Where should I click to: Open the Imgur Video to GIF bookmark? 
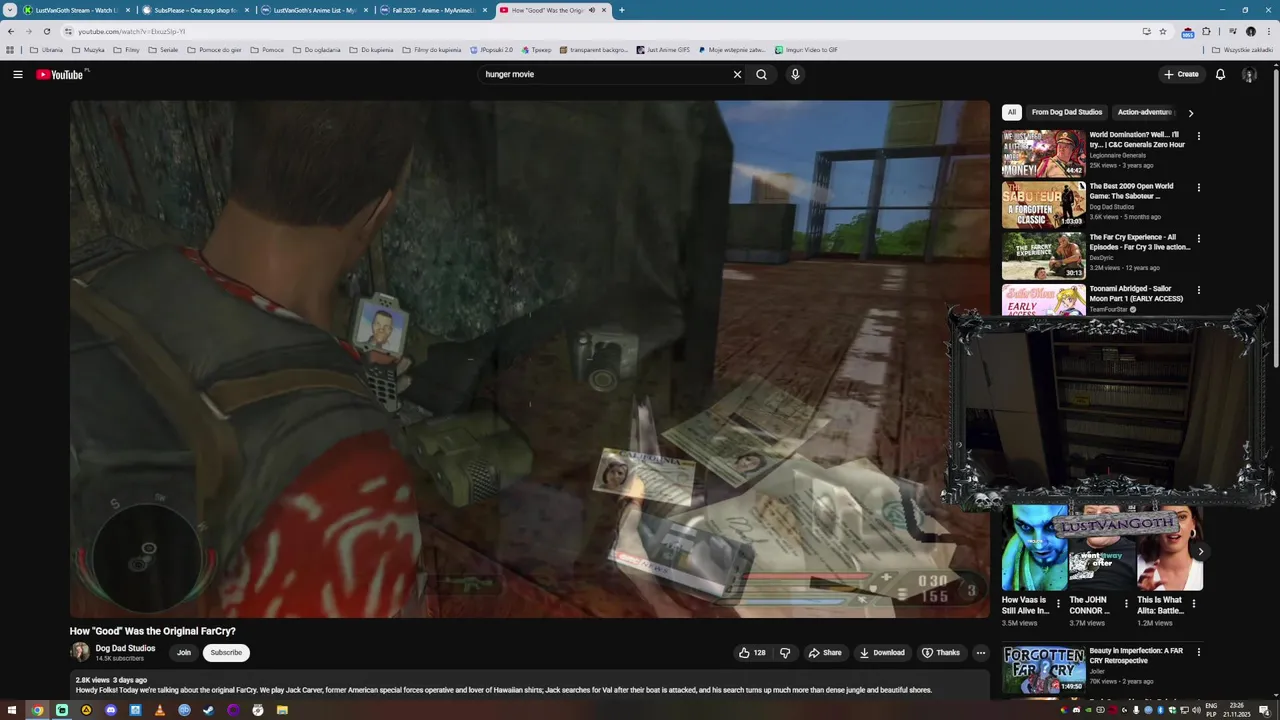(x=806, y=50)
